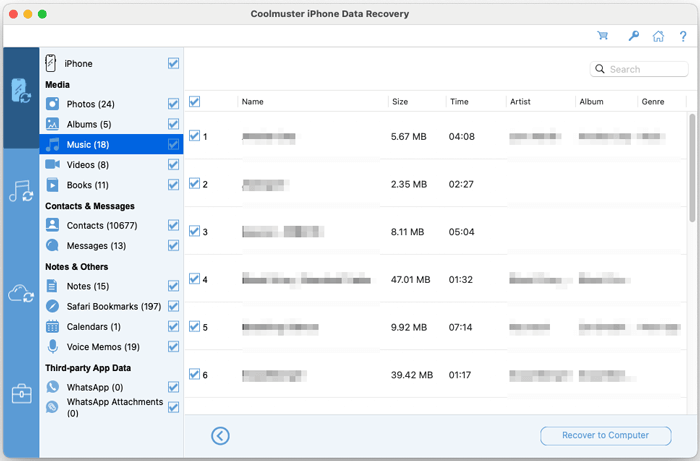Go to the home screen icon
This screenshot has height=461, width=700.
(x=658, y=36)
